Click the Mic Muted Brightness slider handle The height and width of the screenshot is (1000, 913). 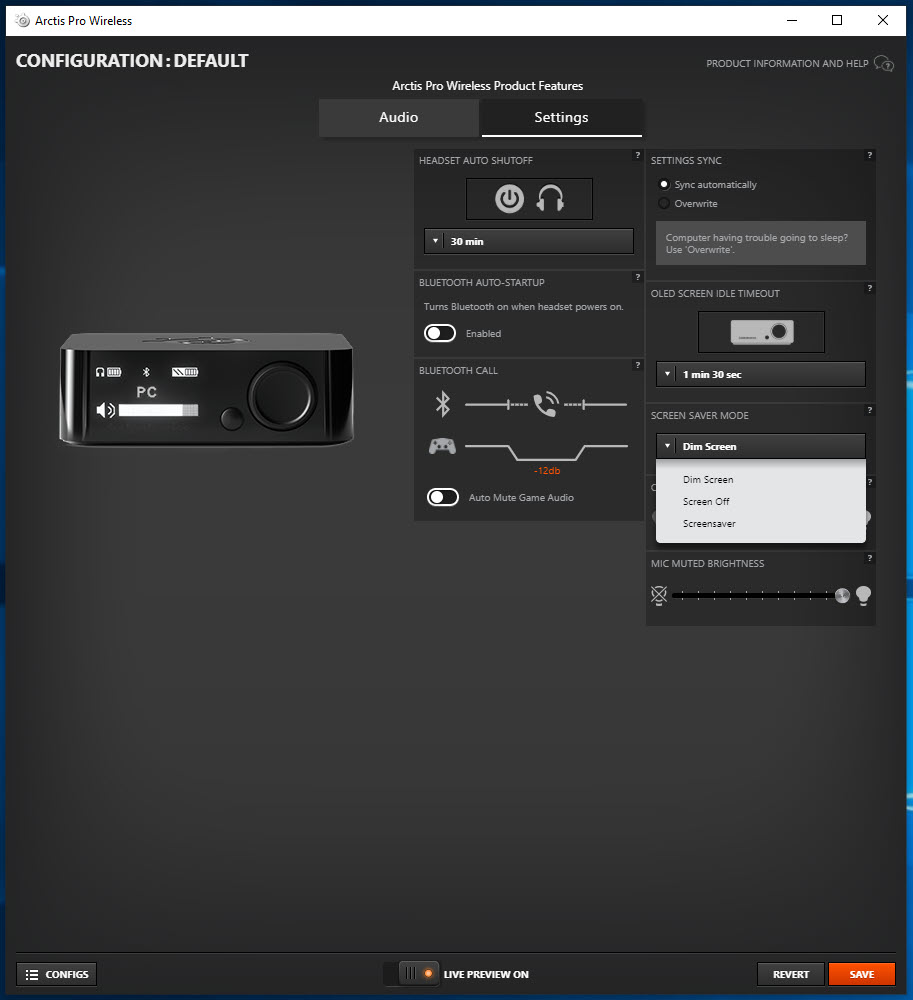pyautogui.click(x=842, y=596)
